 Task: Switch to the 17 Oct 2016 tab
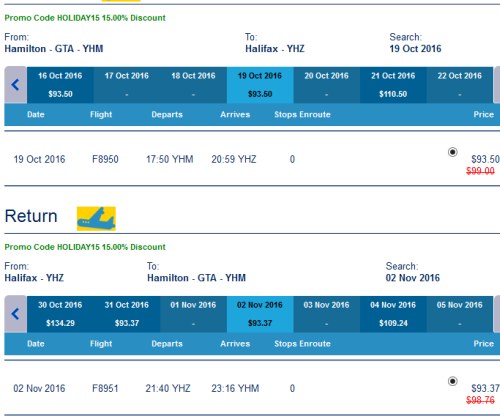(127, 85)
